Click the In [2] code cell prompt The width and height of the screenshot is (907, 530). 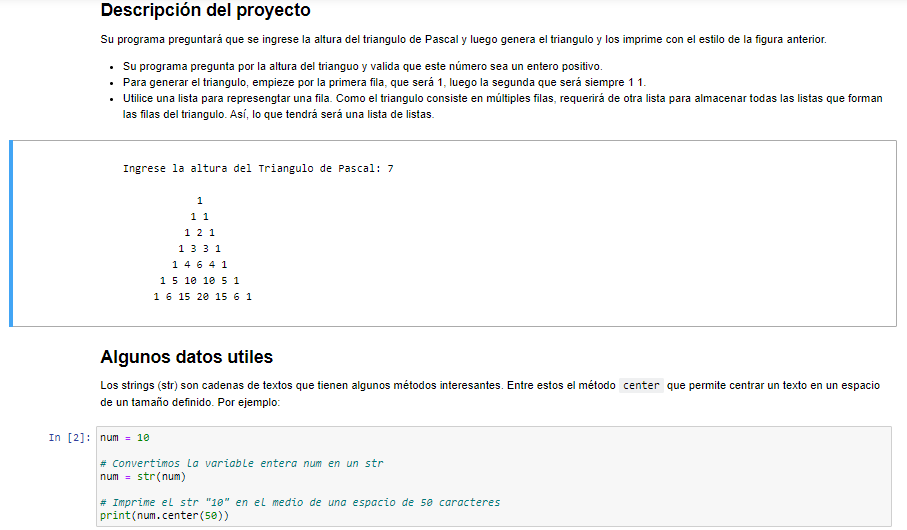pos(69,437)
